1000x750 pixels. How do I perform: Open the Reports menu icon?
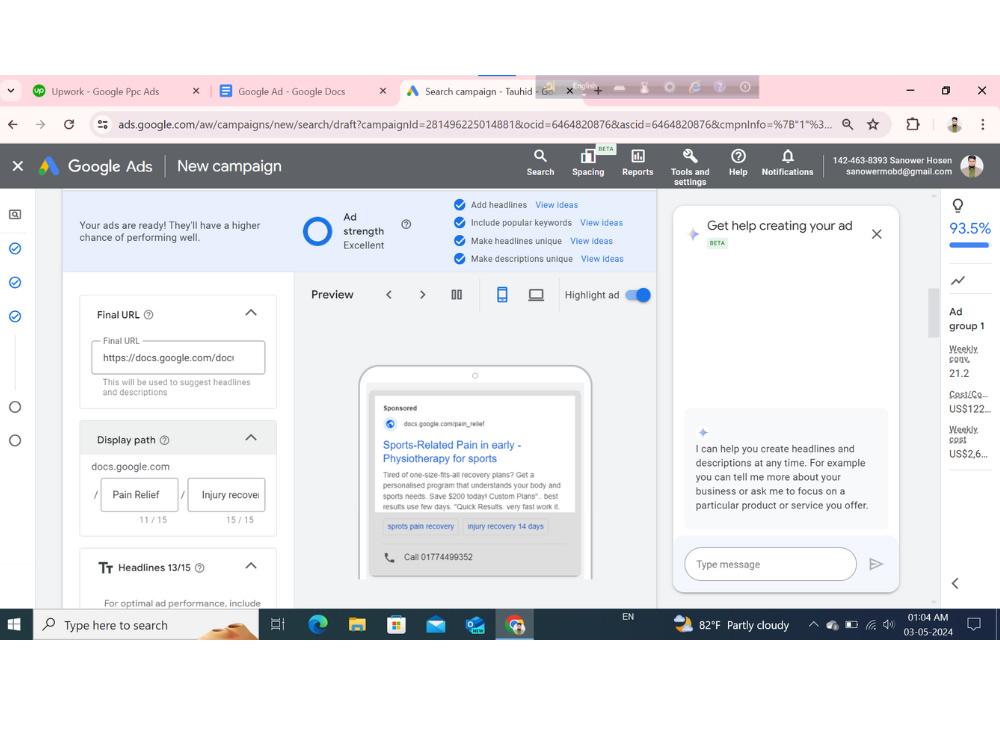pos(637,163)
